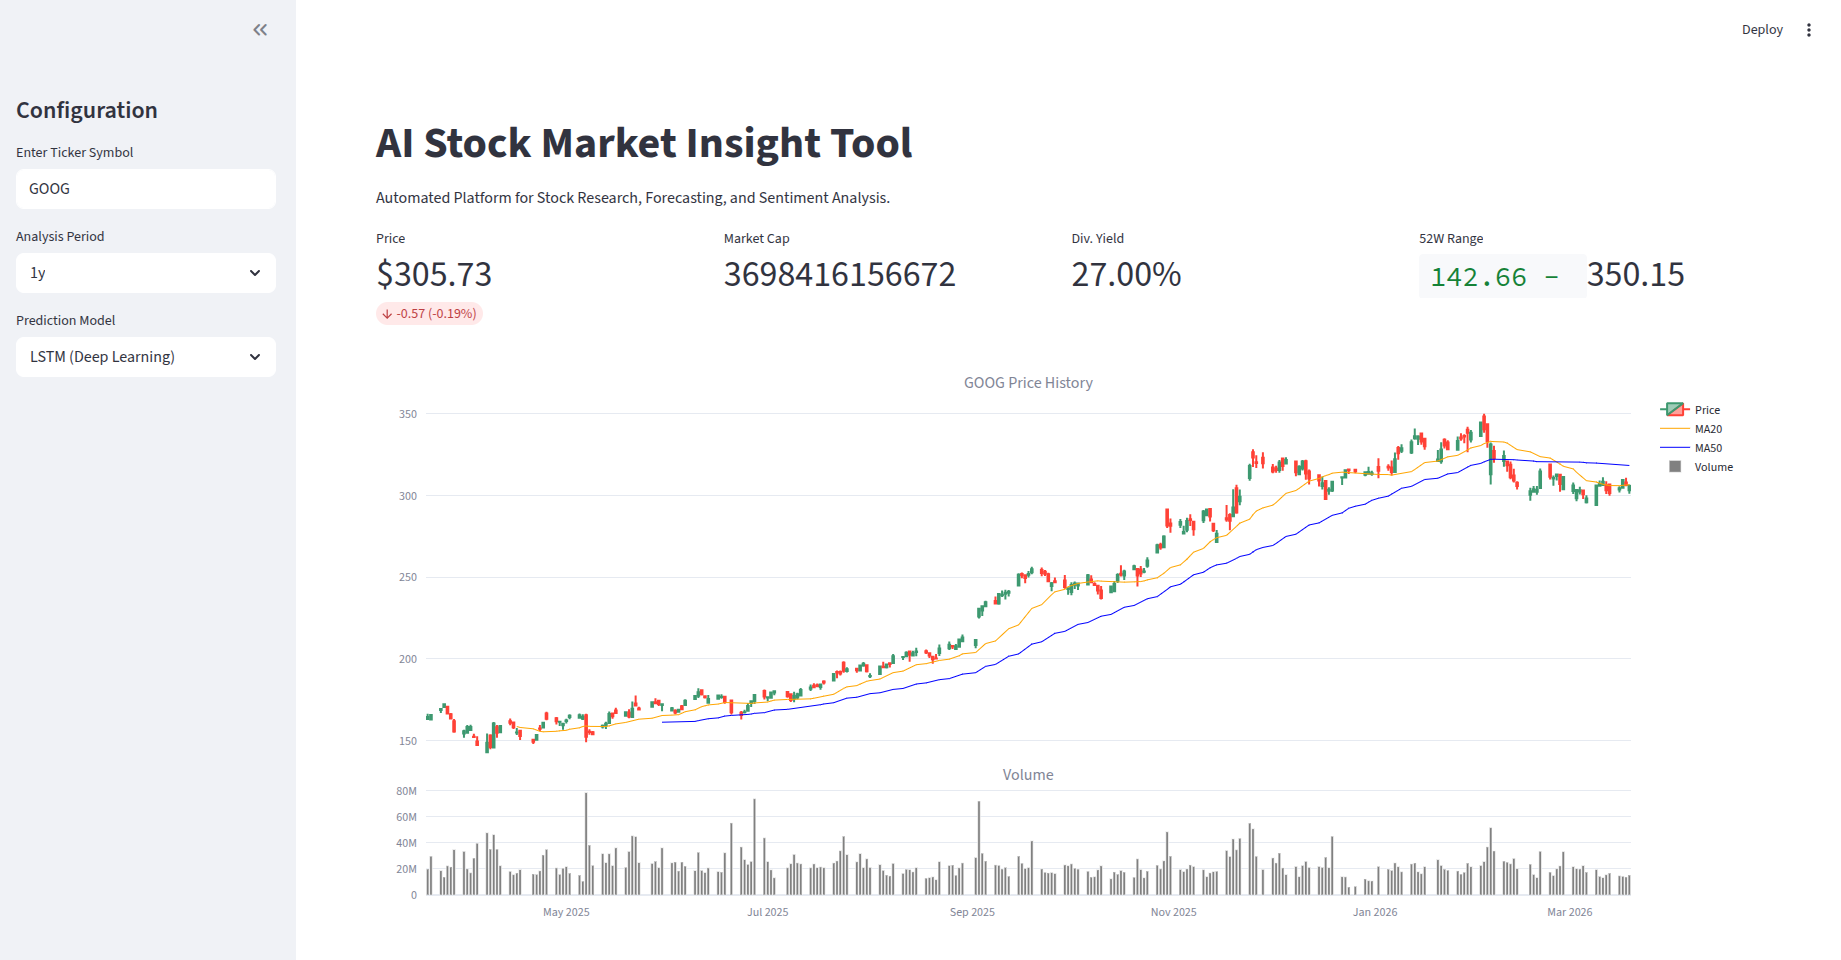Click the -0.57 (-0.19%) change badge
The image size is (1841, 960).
[x=429, y=313]
